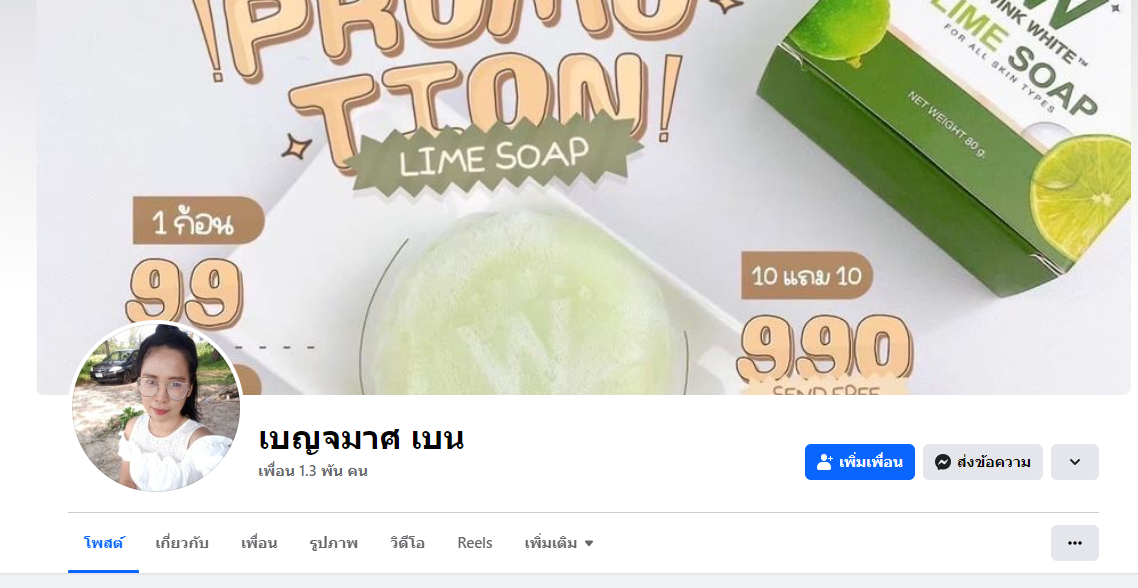The width and height of the screenshot is (1138, 588).
Task: Expand the เพิ่มเติม tab dropdown
Action: point(559,543)
